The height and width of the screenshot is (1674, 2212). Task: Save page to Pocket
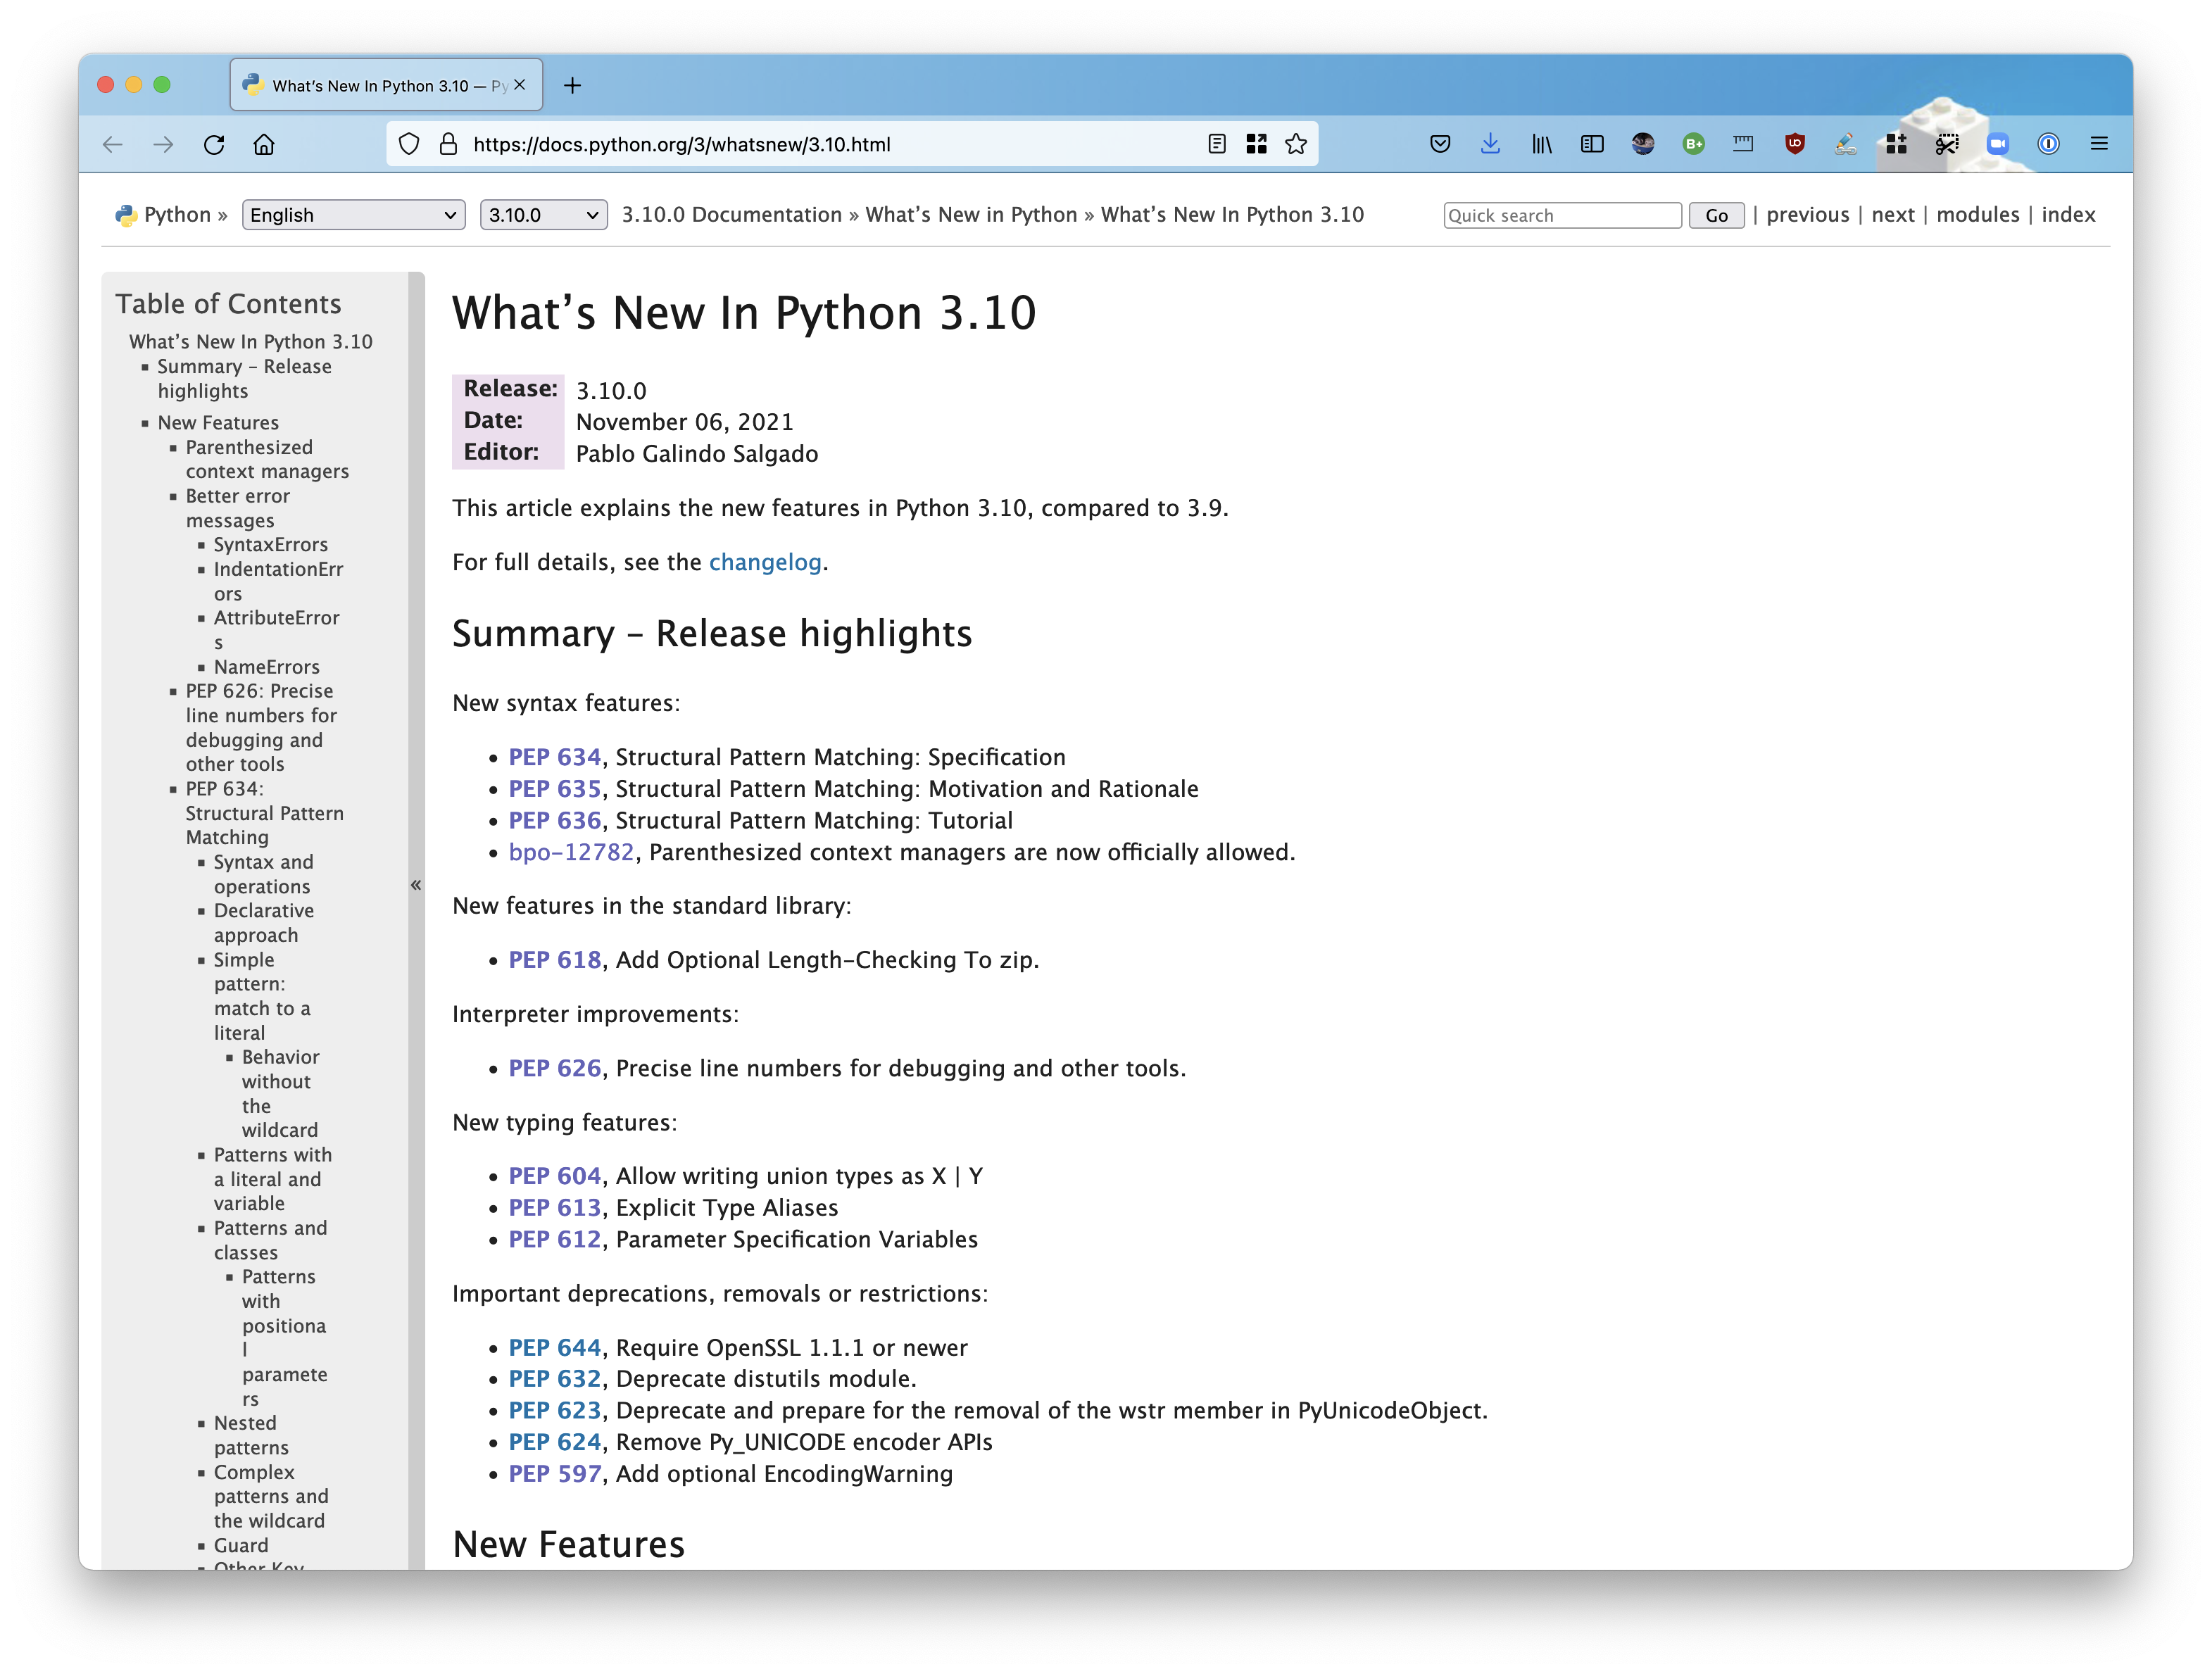pyautogui.click(x=1440, y=143)
